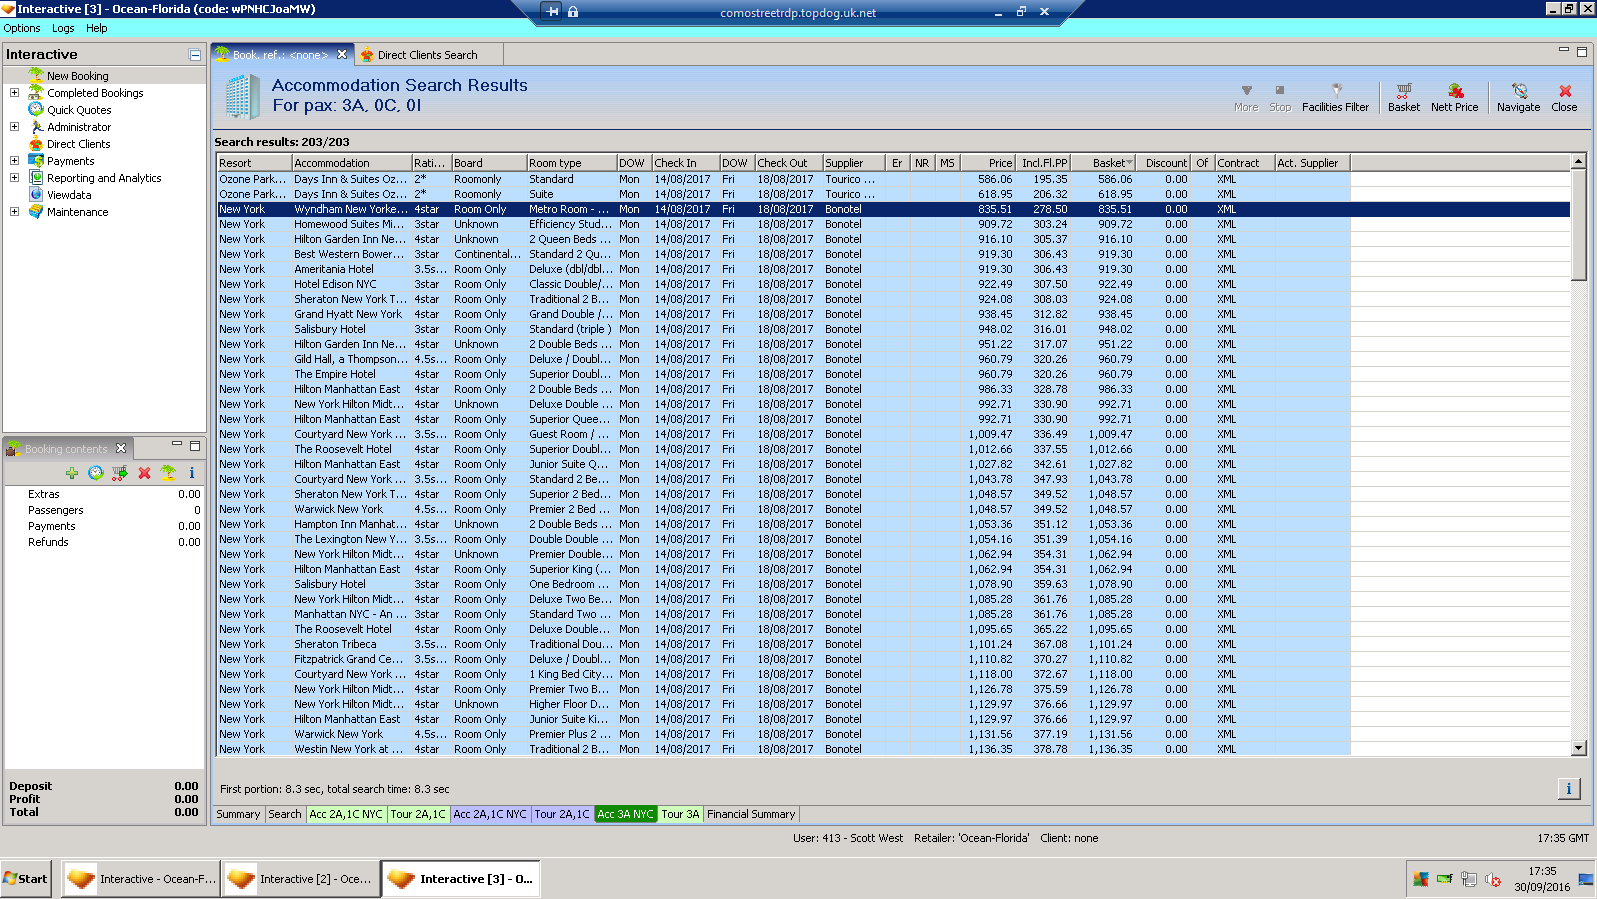
Task: Close the Booking contents panel tab
Action: pos(121,448)
